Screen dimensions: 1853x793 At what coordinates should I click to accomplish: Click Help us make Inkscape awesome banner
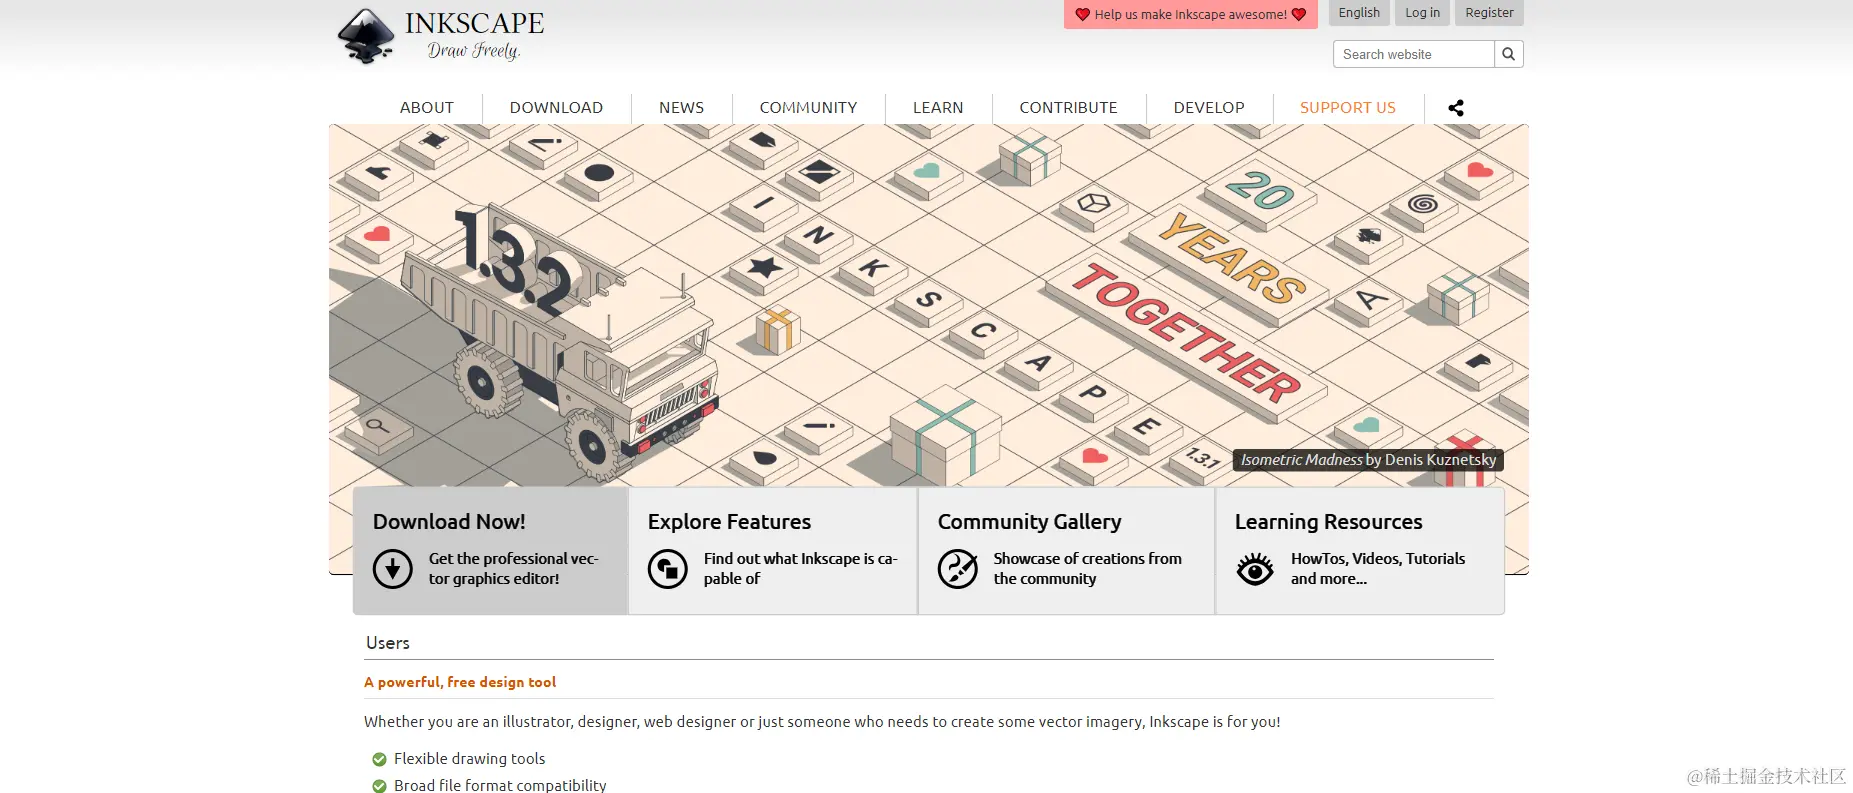tap(1191, 15)
